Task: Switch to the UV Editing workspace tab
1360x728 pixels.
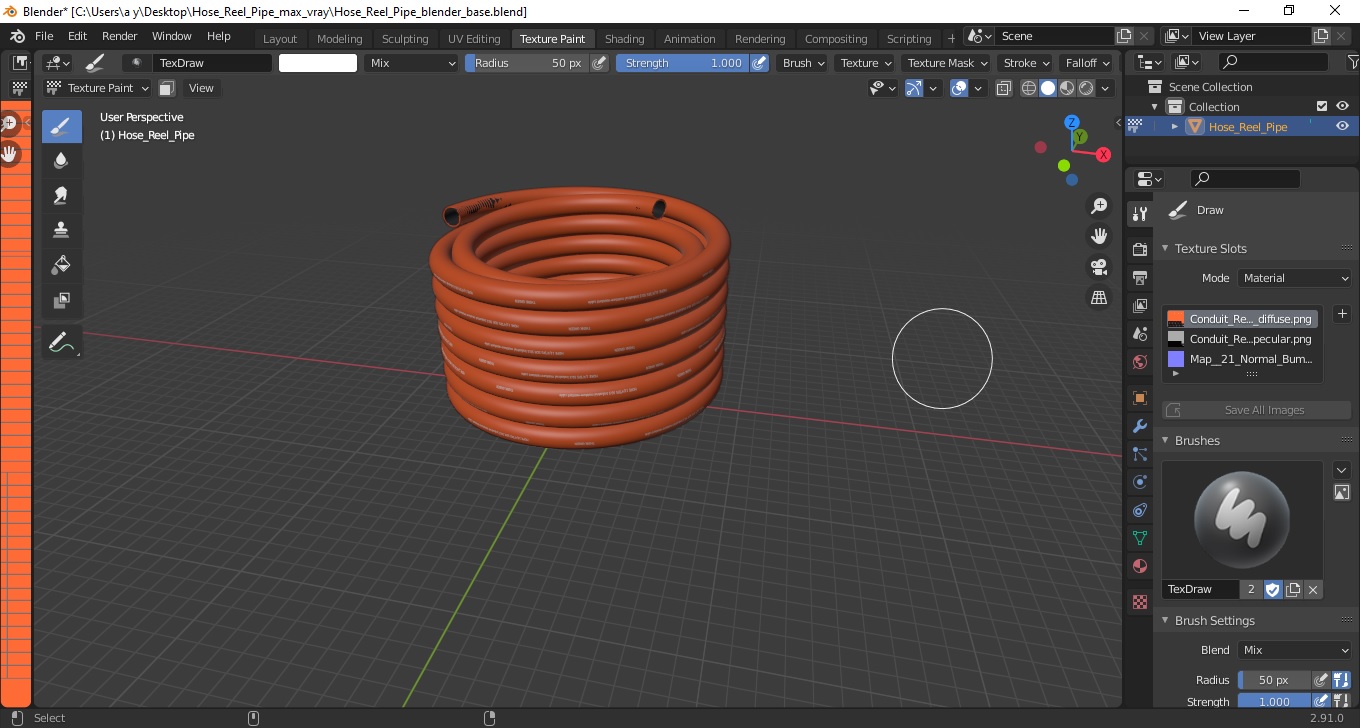Action: pos(474,39)
